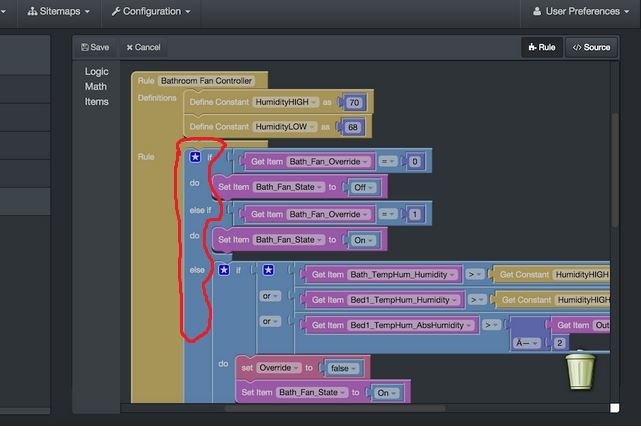This screenshot has width=641, height=438.
Task: Open the Sitemaps menu
Action: [x=58, y=11]
